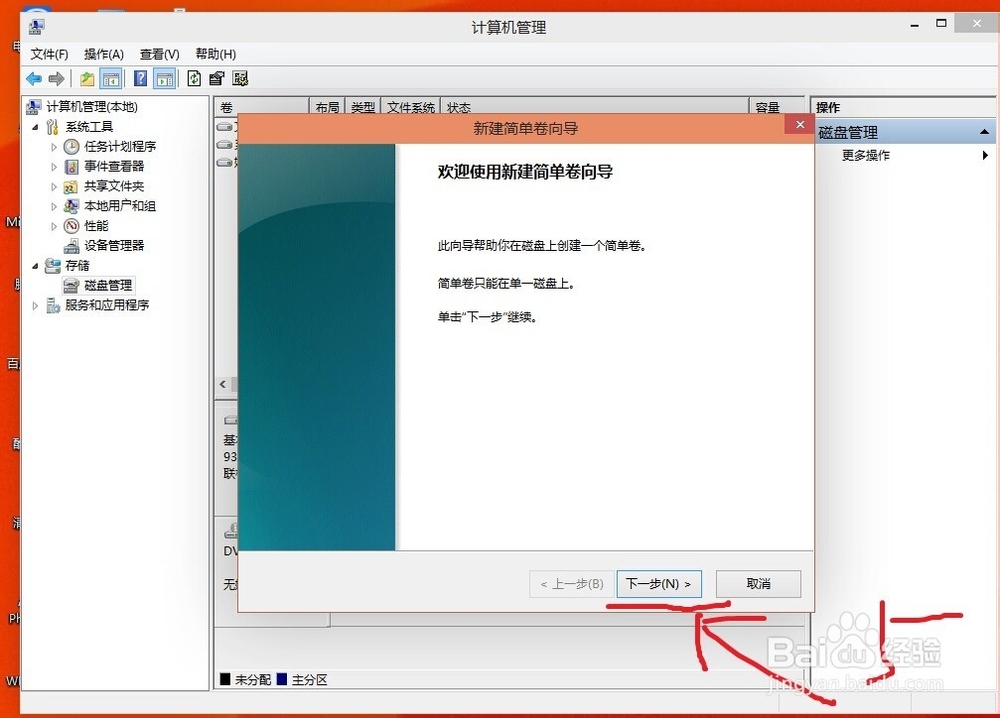Image resolution: width=1000 pixels, height=718 pixels.
Task: Click the MMC Help toolbar icon
Action: point(142,78)
